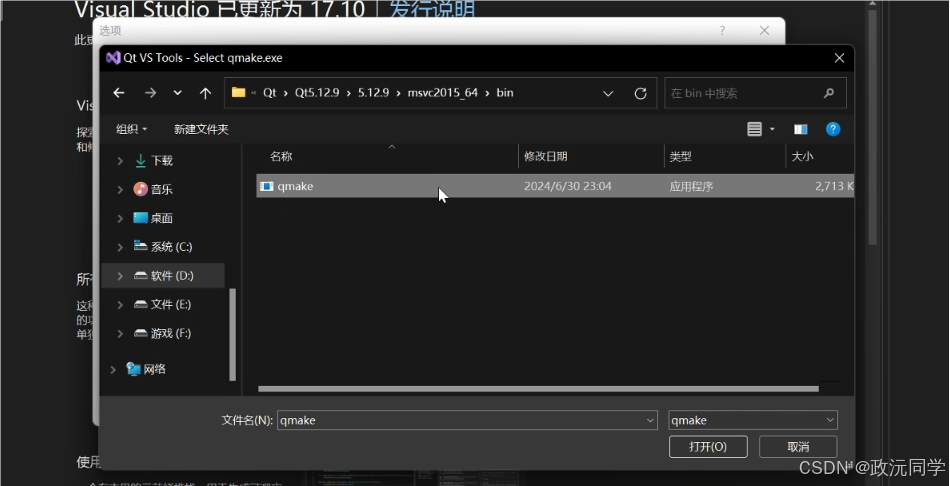
Task: Expand the 网络 tree node
Action: pos(113,369)
